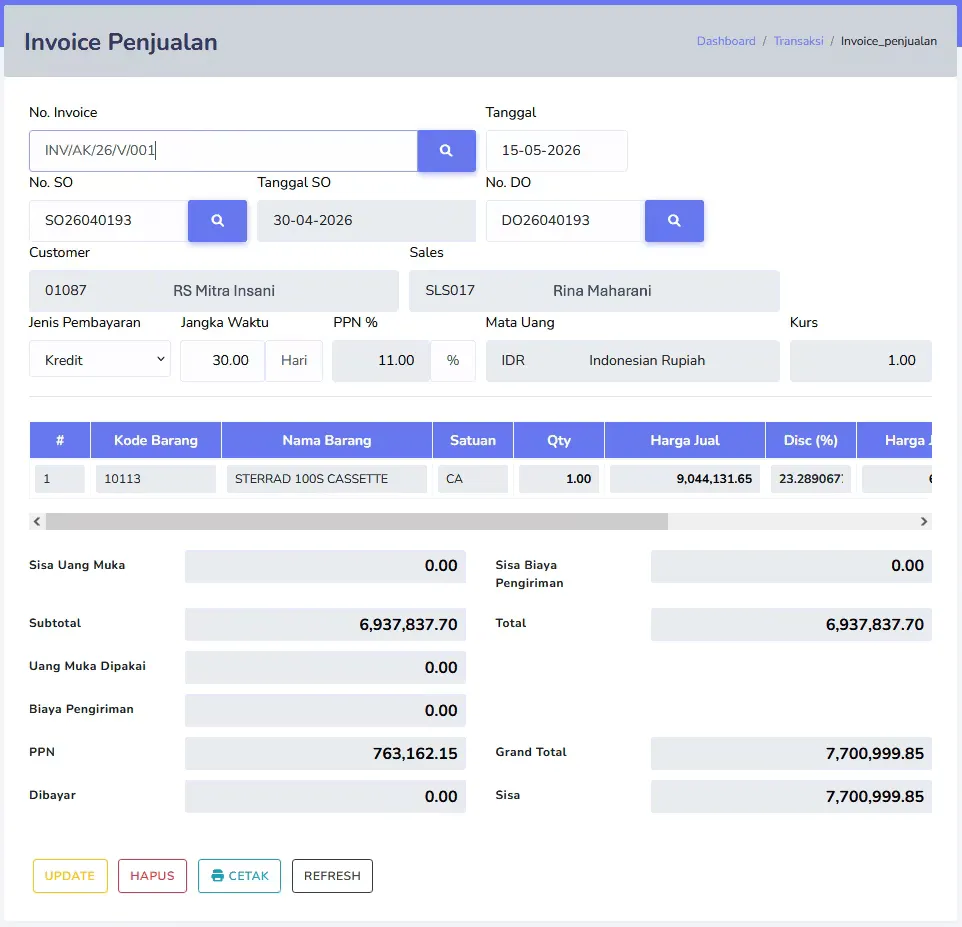Click the Jangka Waktu field showing 30.00
Image resolution: width=962 pixels, height=927 pixels.
[x=223, y=360]
